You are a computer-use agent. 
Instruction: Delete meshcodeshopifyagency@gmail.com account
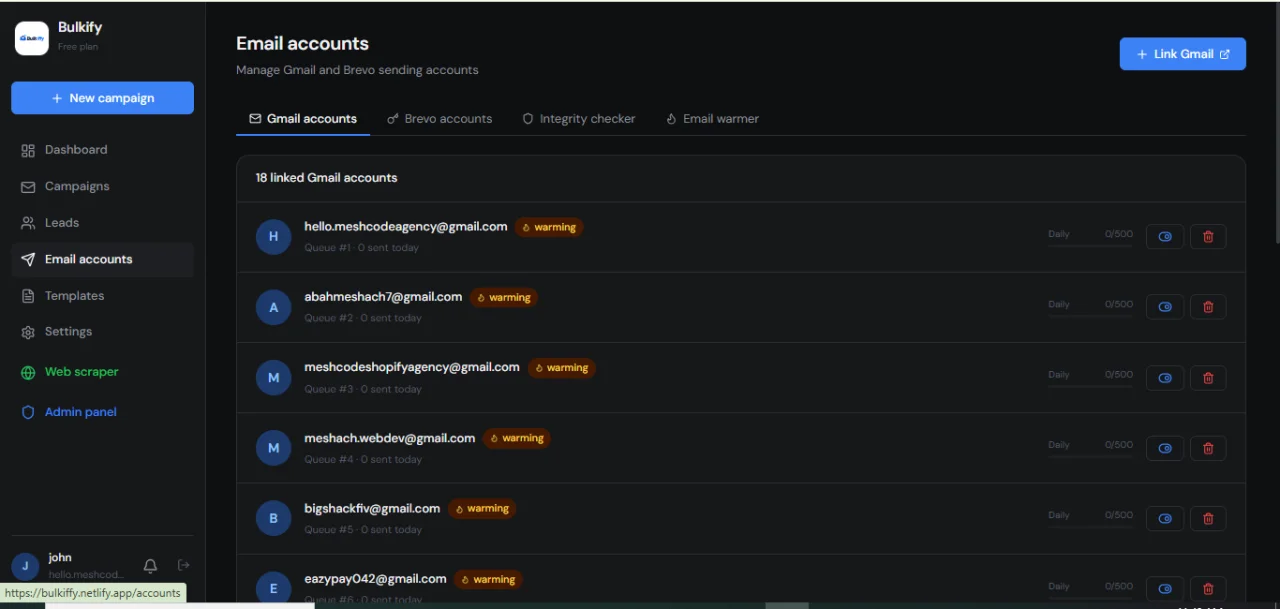click(1208, 378)
